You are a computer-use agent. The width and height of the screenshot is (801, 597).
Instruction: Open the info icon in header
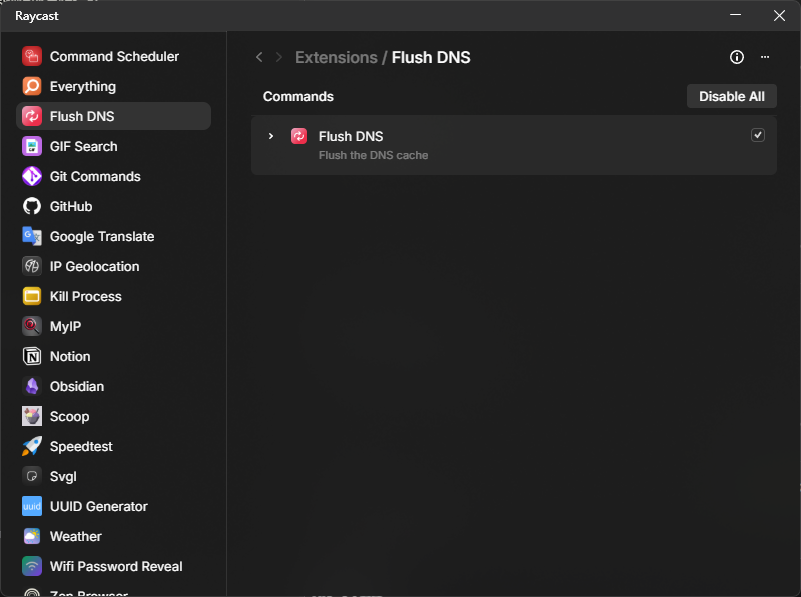click(x=737, y=58)
